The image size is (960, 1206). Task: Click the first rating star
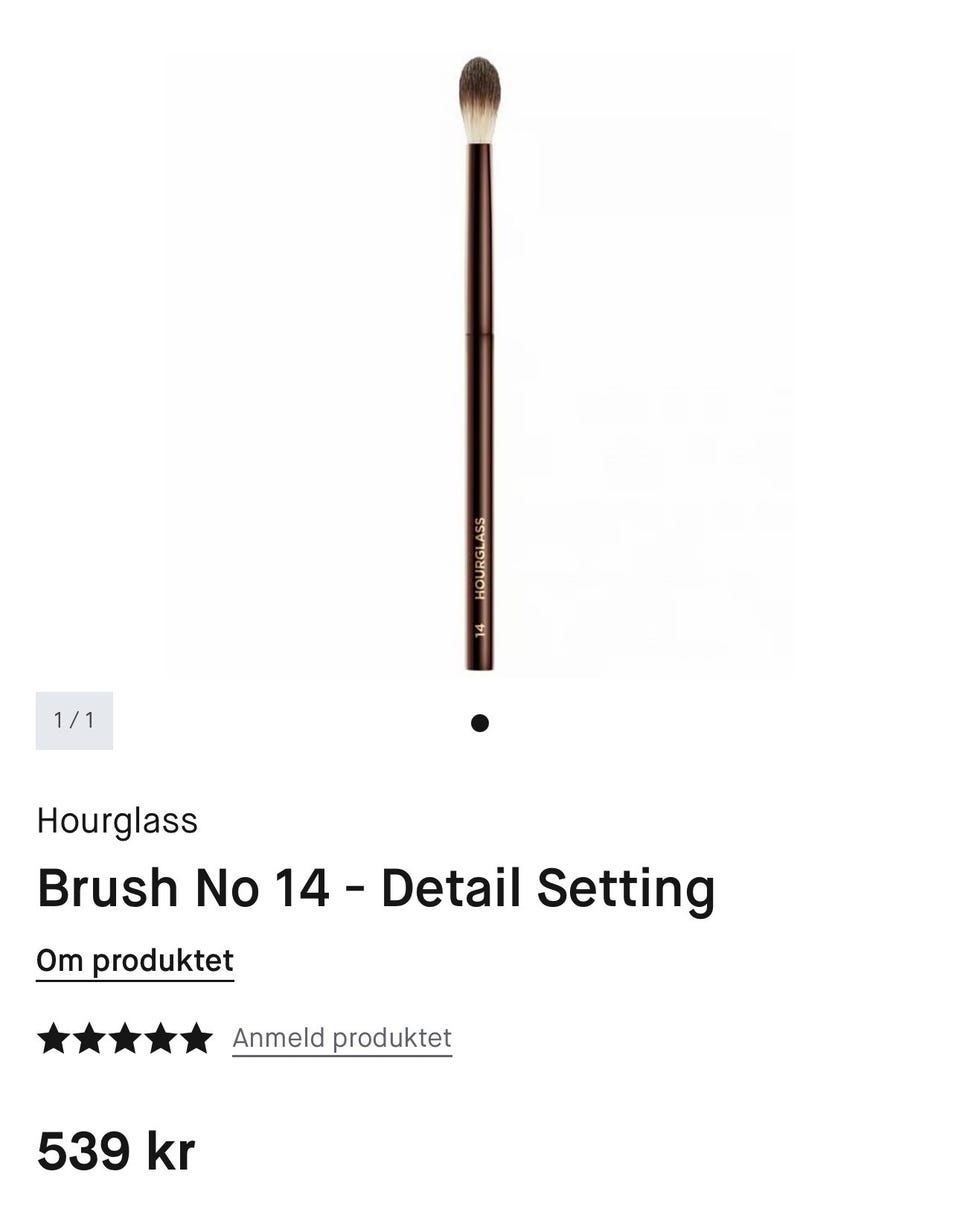53,1038
